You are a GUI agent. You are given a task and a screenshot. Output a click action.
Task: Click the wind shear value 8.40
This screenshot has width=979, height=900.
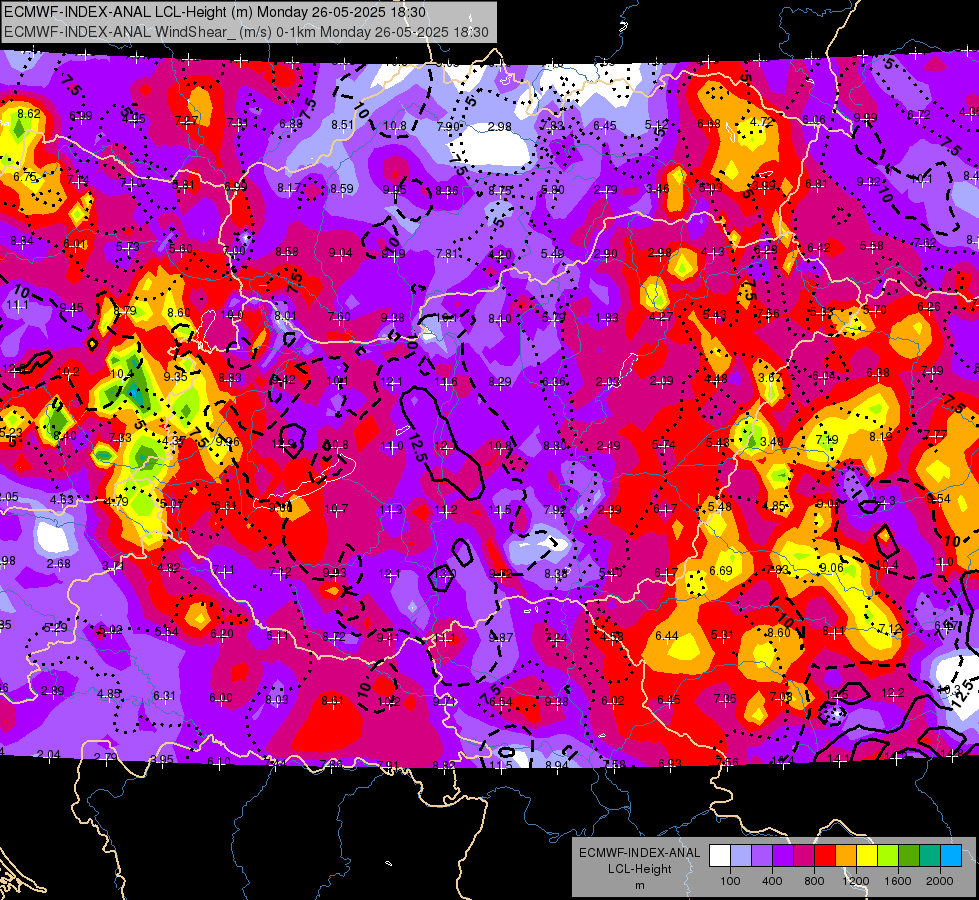pyautogui.click(x=65, y=435)
